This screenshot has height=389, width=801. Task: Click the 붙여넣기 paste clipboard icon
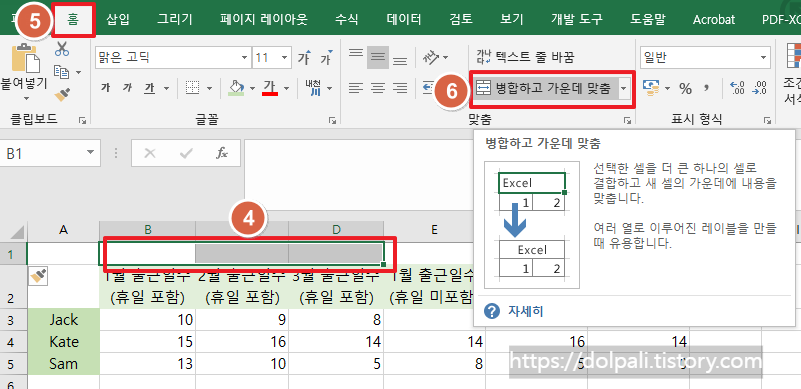[x=25, y=57]
